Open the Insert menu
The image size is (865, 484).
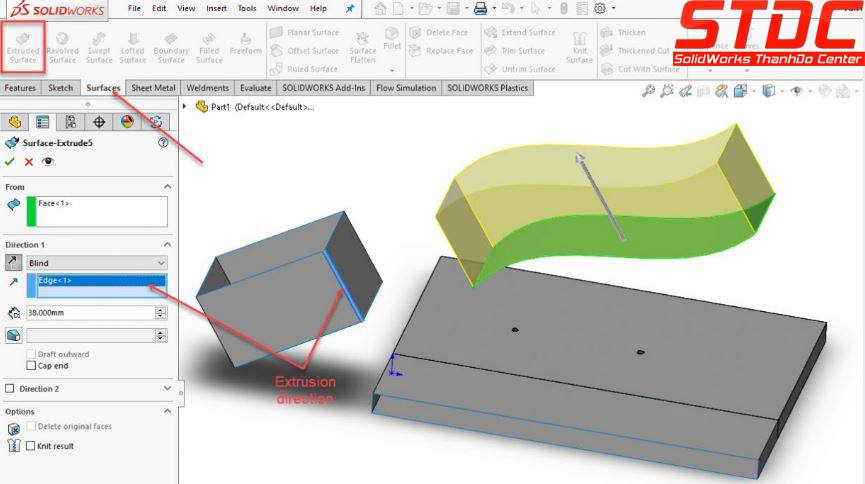click(216, 8)
